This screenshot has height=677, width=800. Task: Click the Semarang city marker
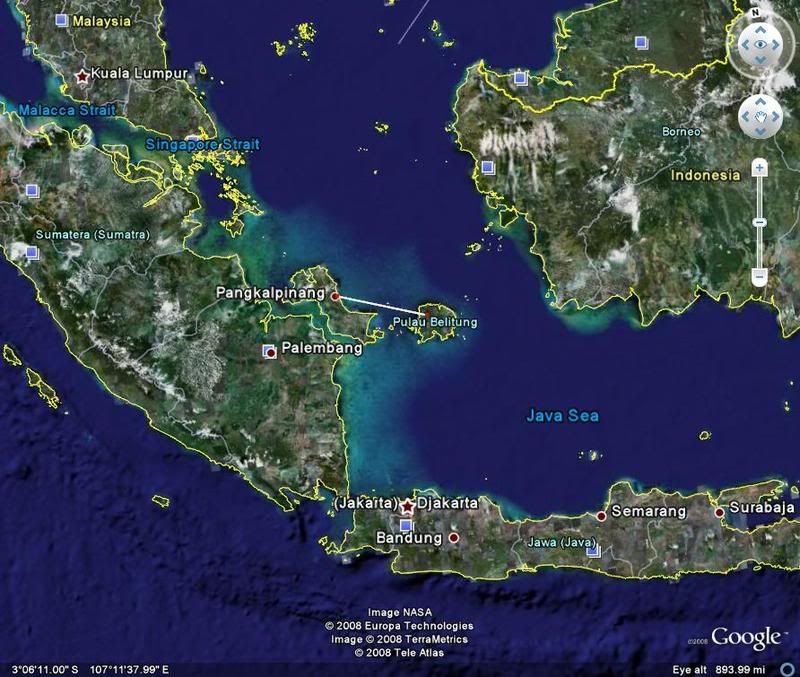tap(601, 516)
